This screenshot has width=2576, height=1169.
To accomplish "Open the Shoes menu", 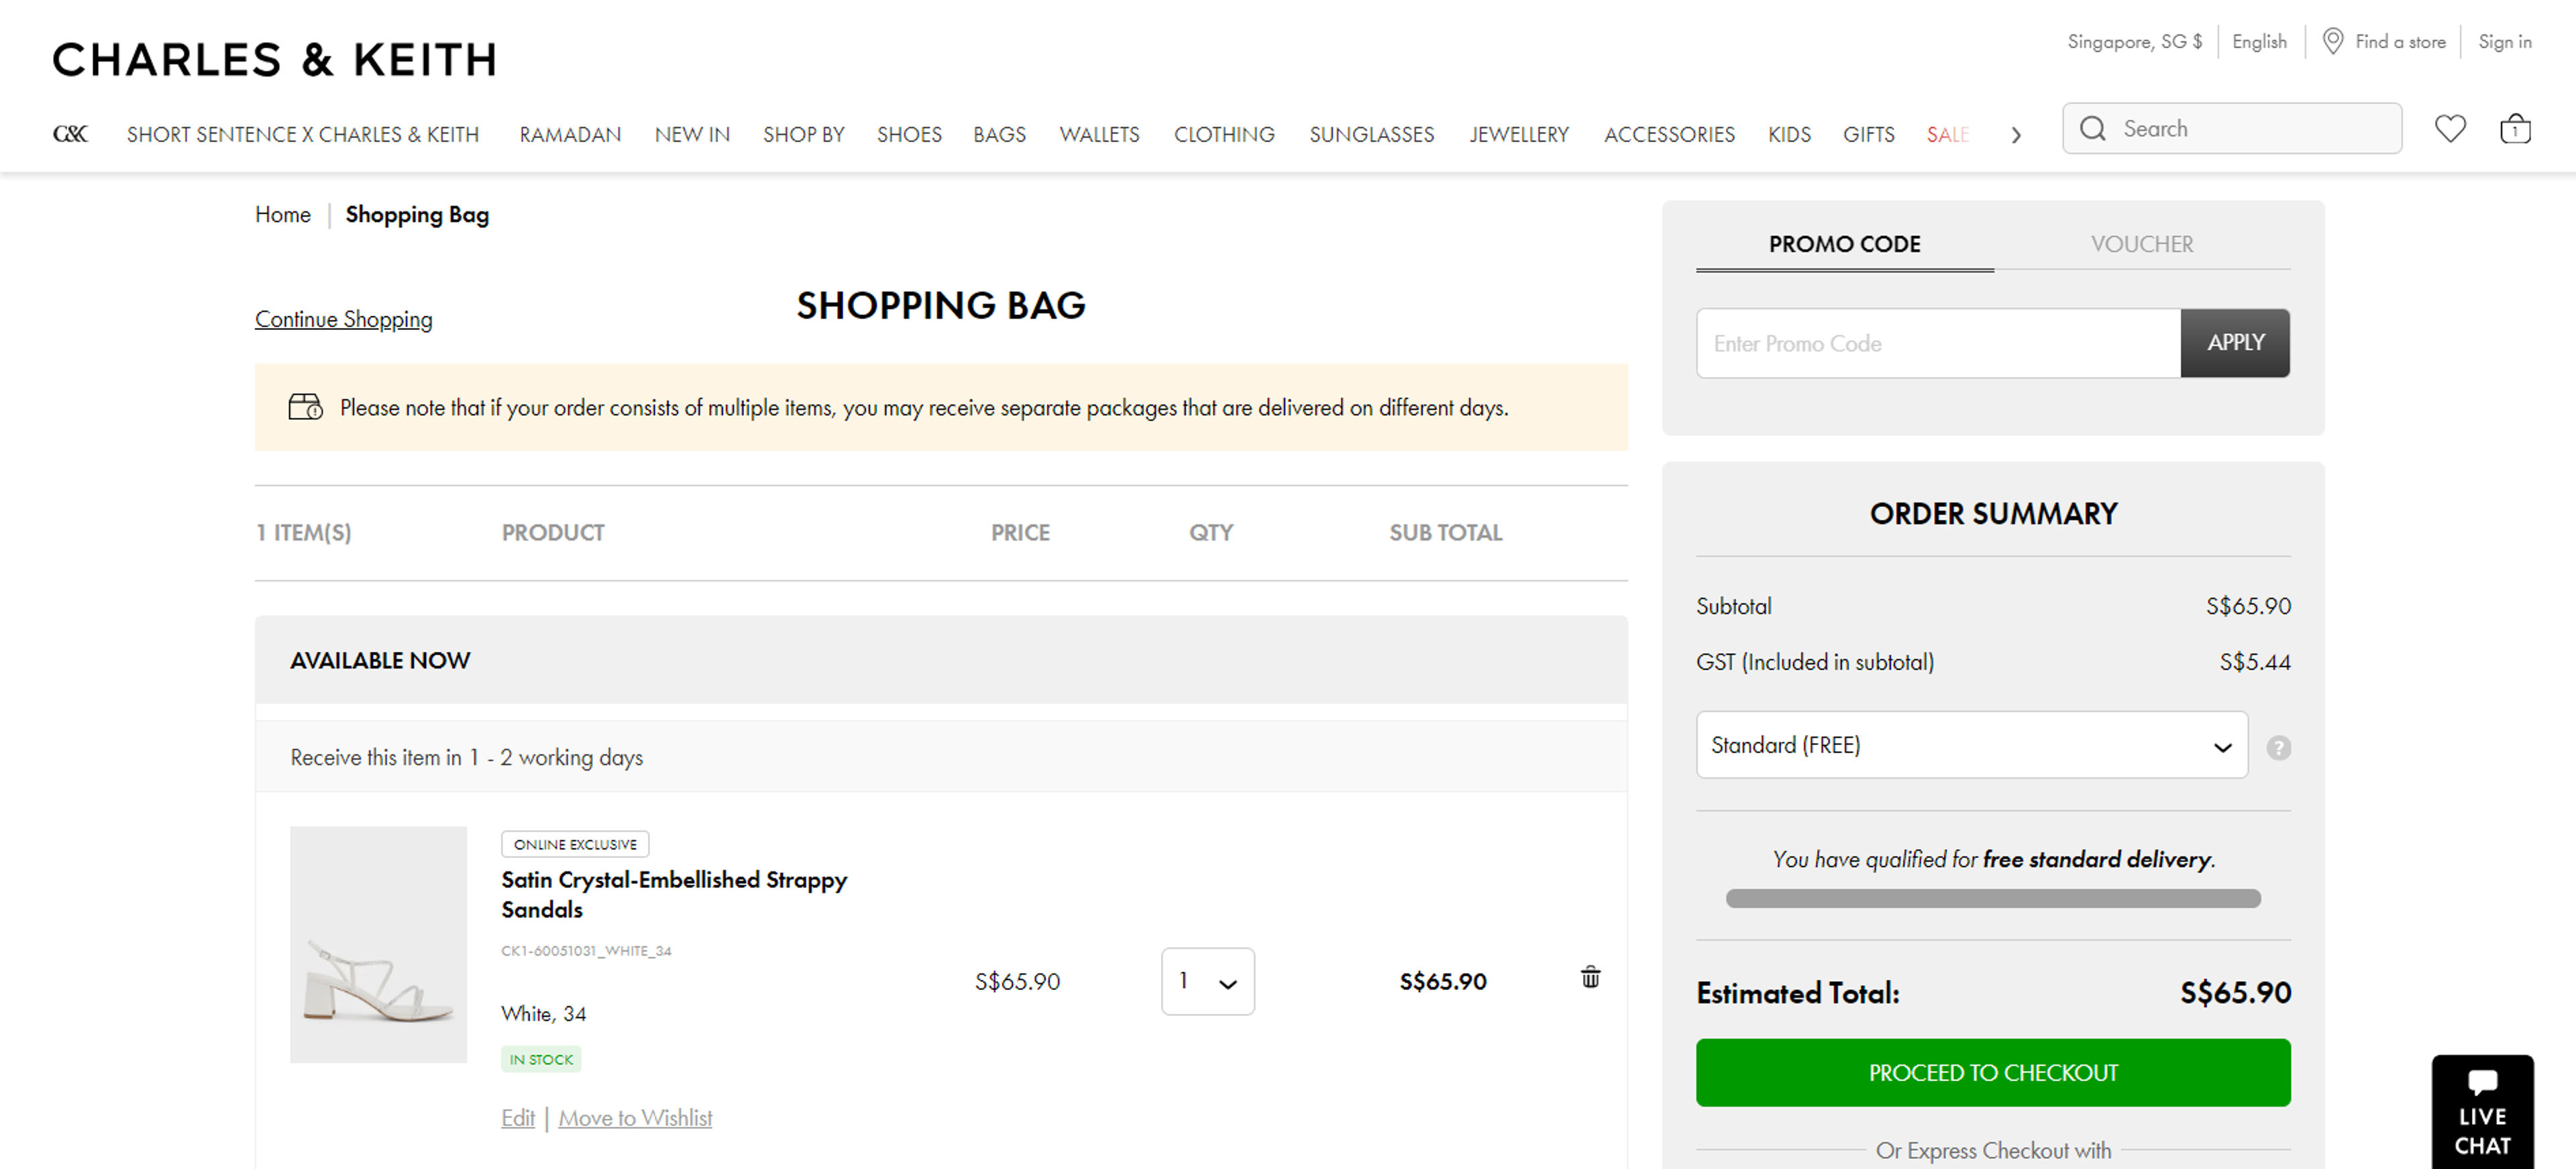I will pyautogui.click(x=909, y=134).
